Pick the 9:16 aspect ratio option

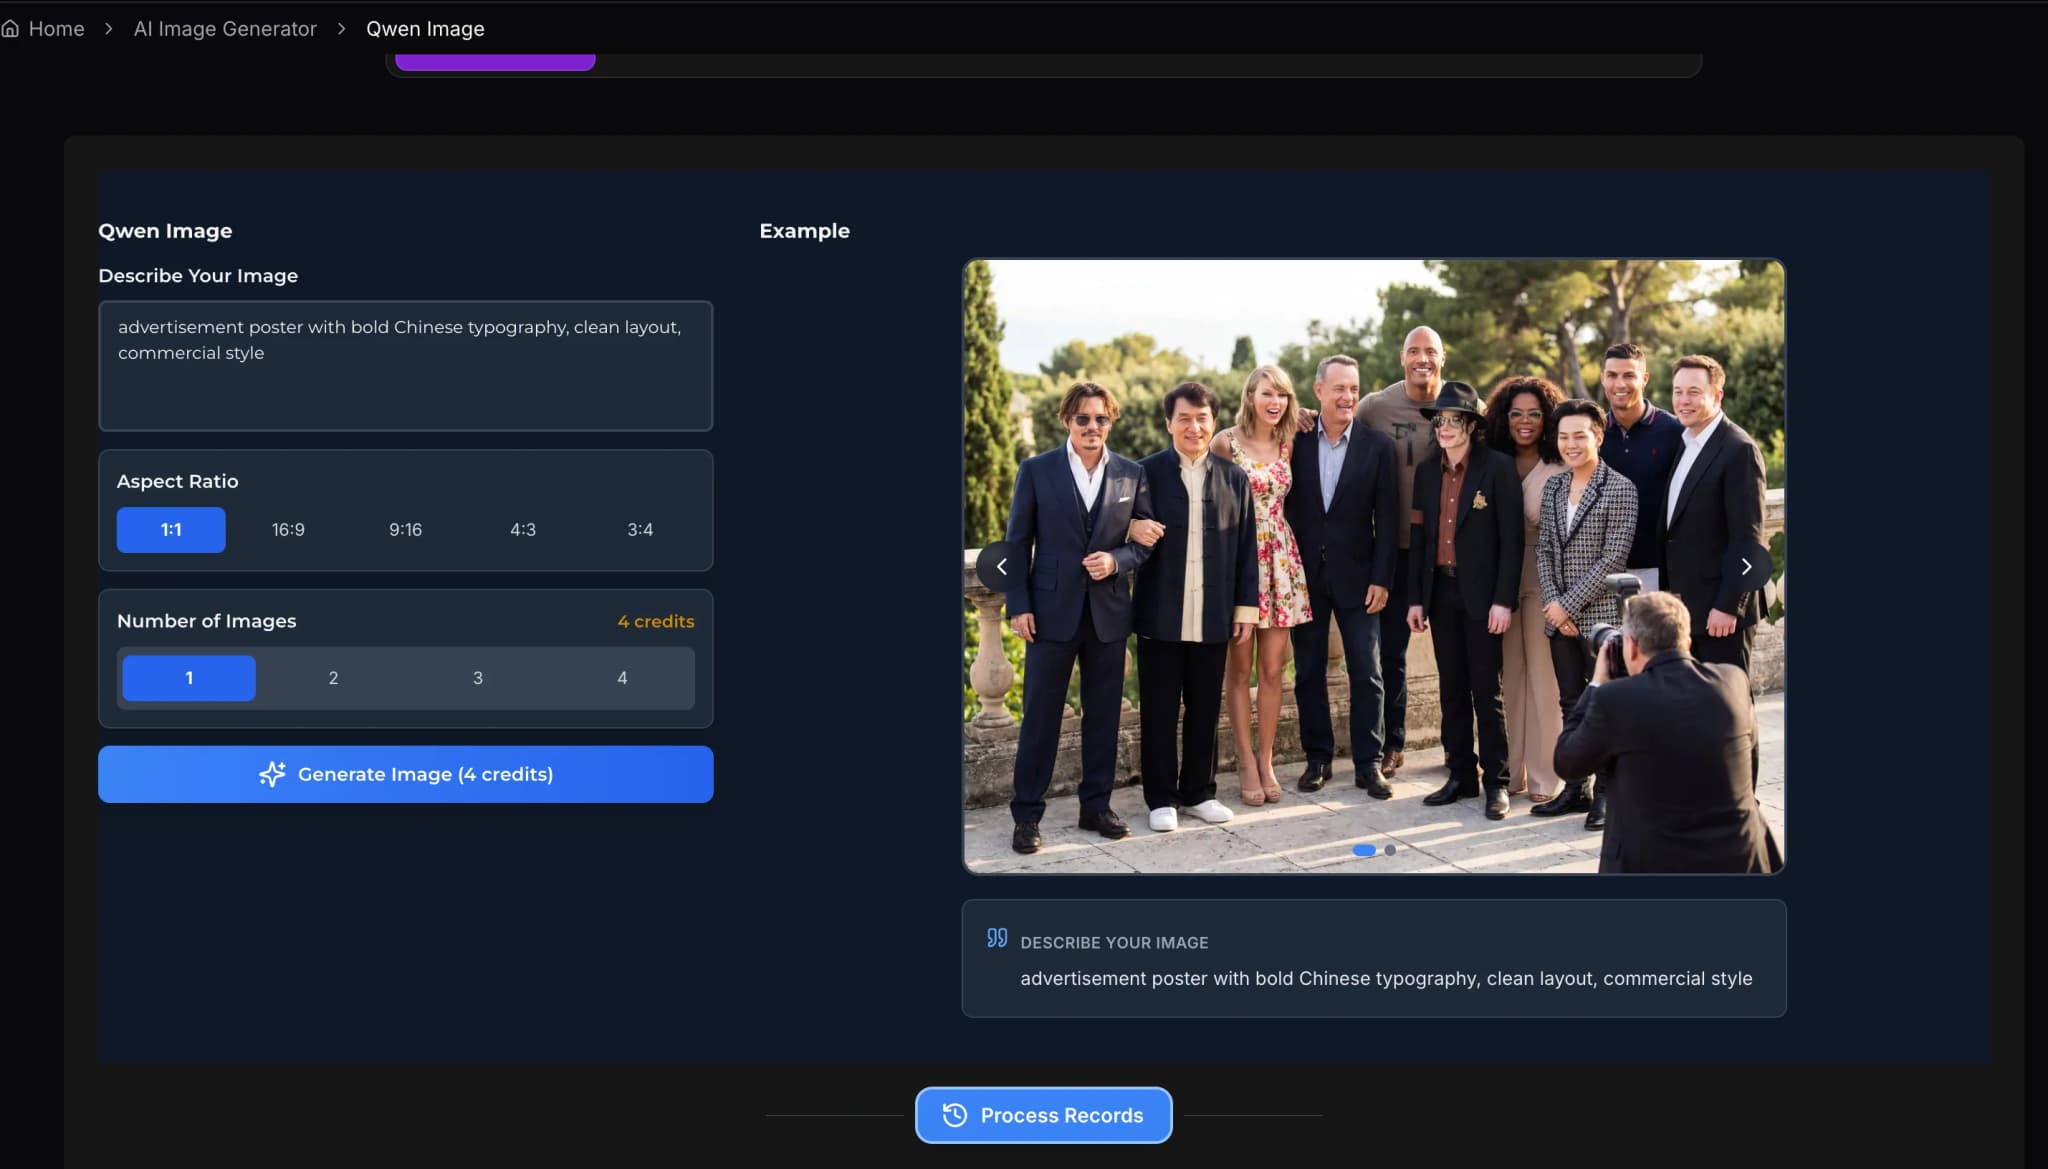coord(405,530)
